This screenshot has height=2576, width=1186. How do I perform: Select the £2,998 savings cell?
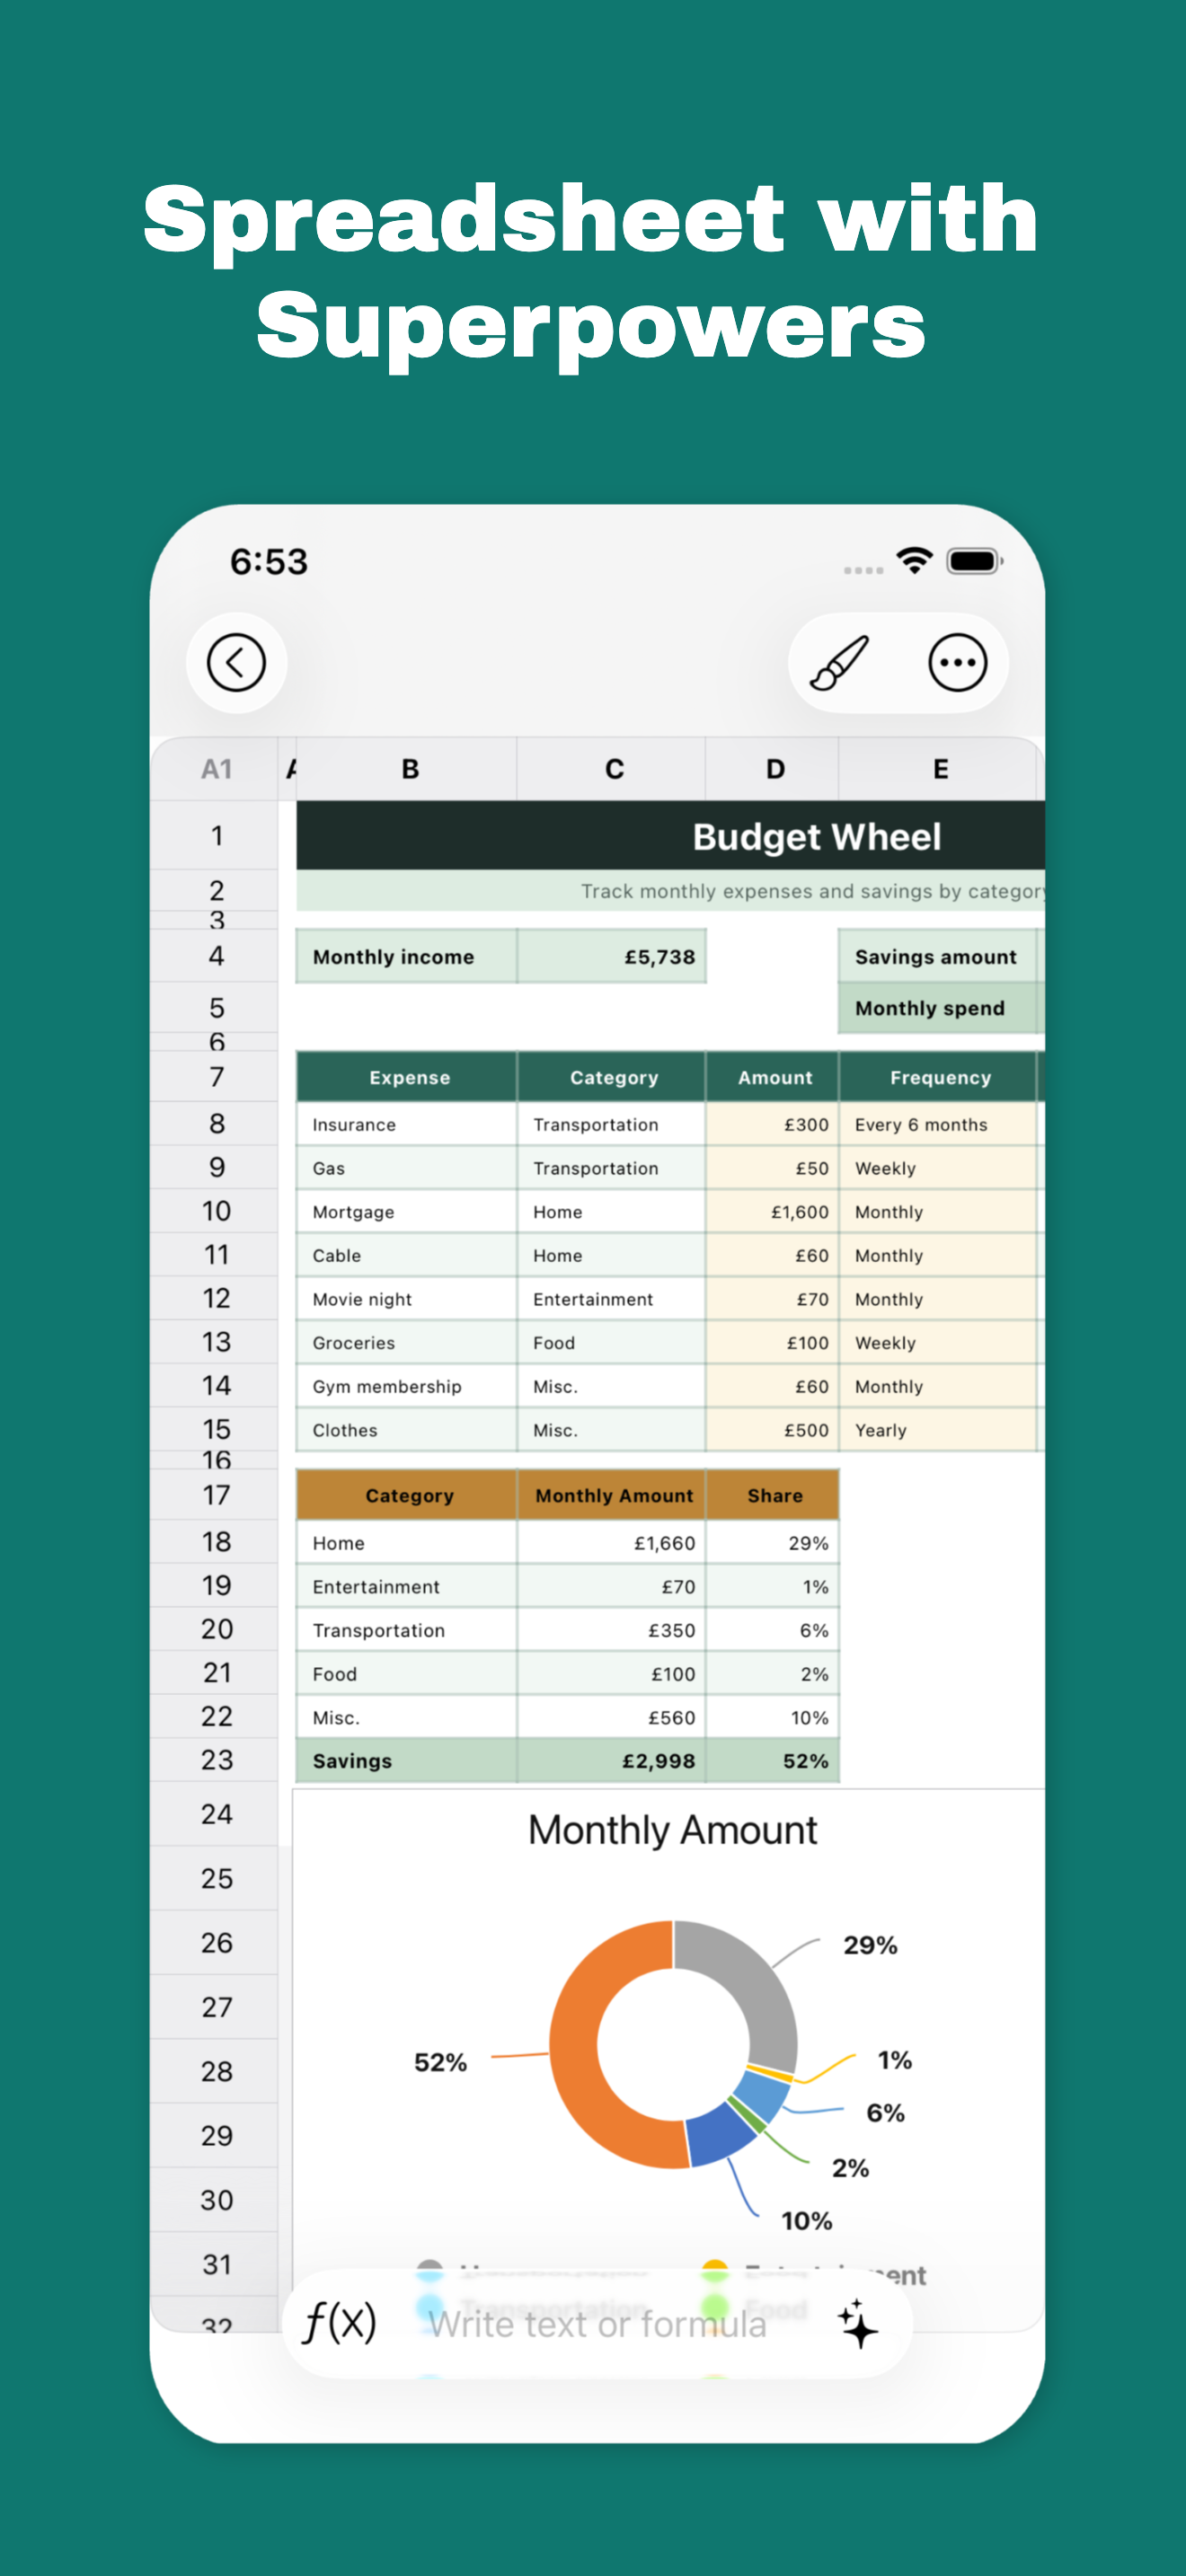pos(612,1760)
